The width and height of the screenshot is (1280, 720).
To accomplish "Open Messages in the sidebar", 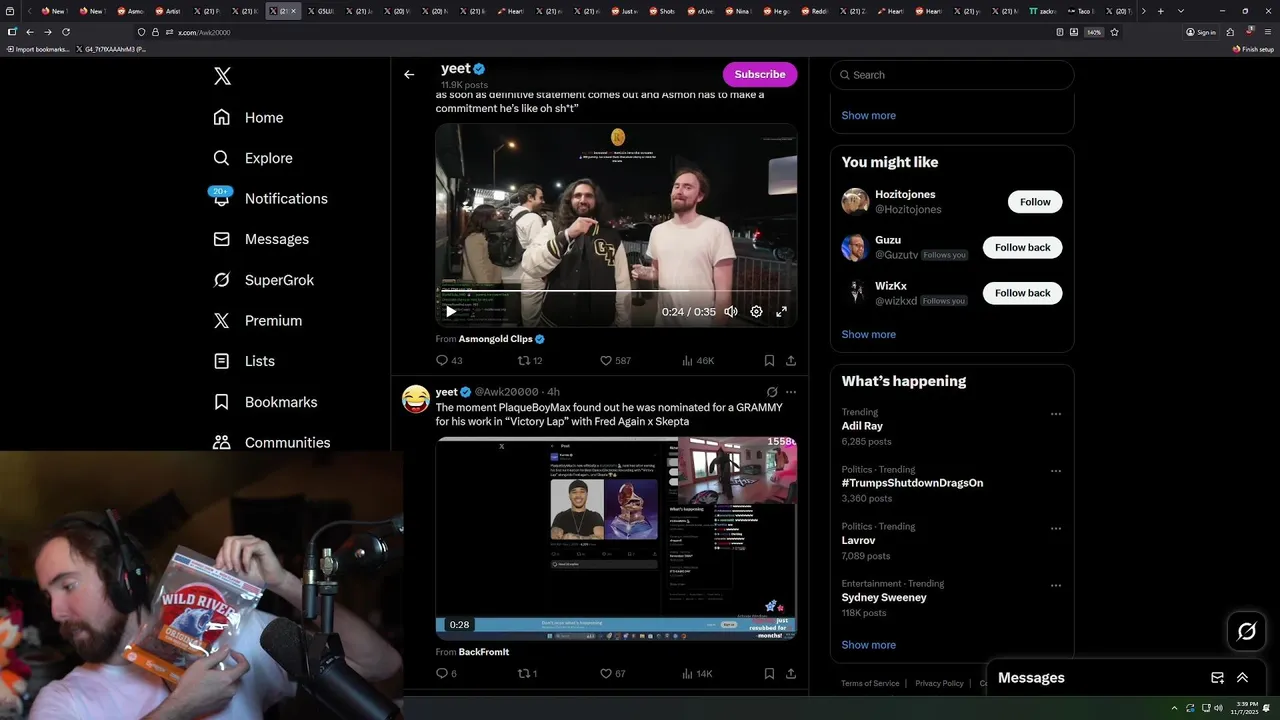I will click(261, 239).
